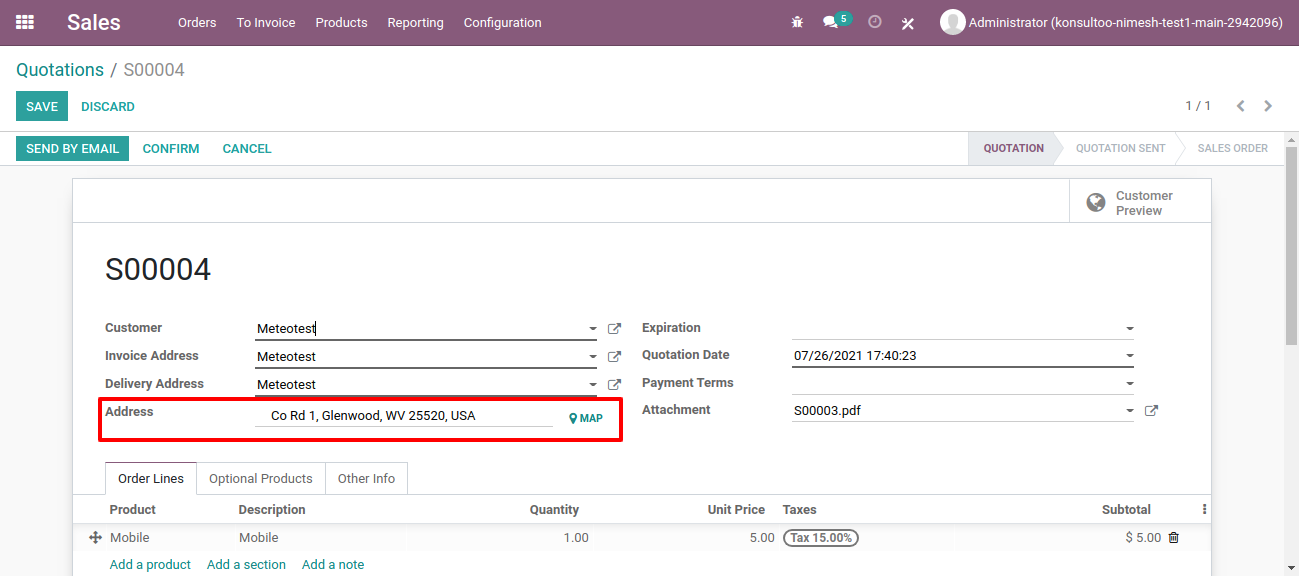The height and width of the screenshot is (576, 1299).
Task: Cancel the quotation
Action: tap(247, 149)
